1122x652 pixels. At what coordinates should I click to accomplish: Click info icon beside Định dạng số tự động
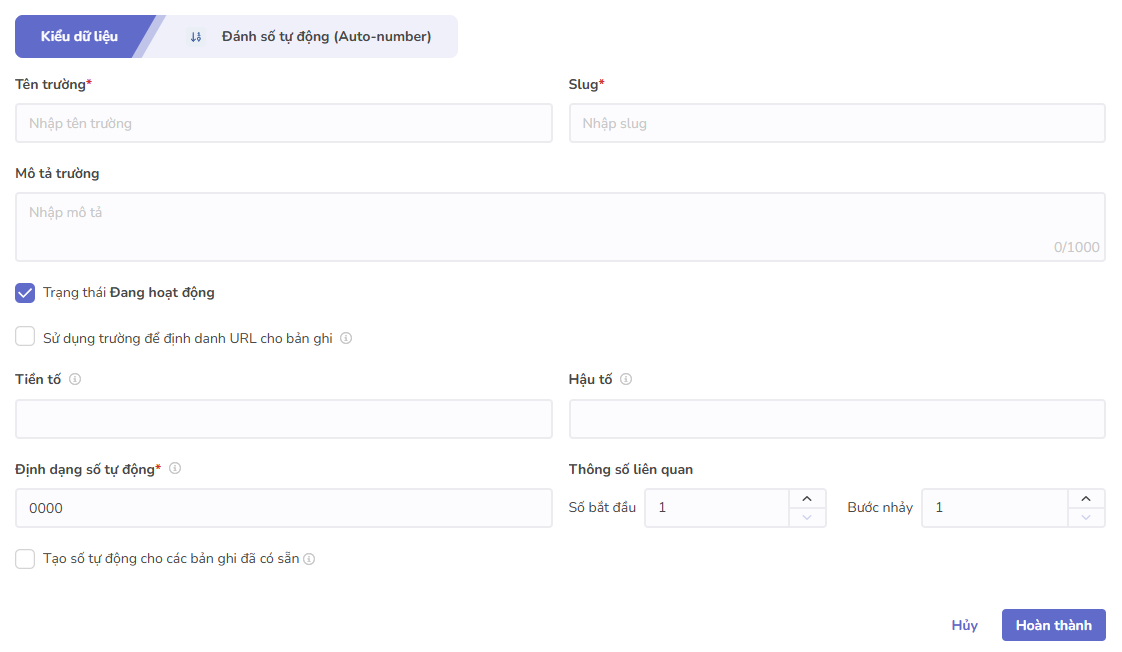coord(175,468)
